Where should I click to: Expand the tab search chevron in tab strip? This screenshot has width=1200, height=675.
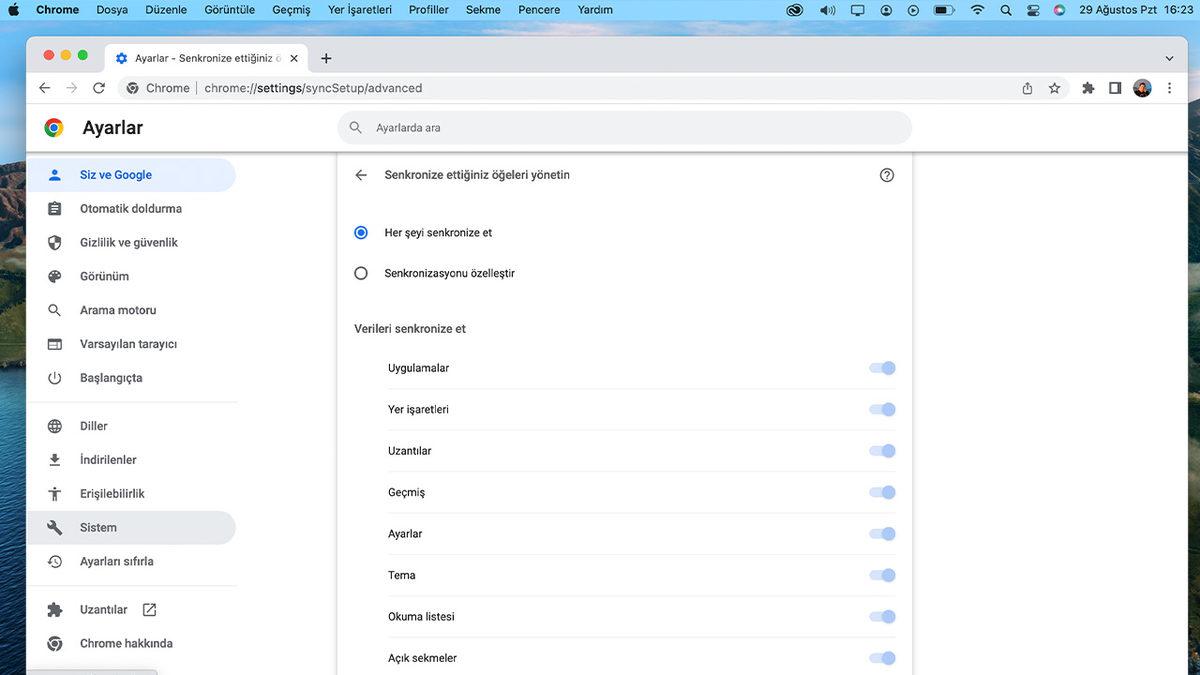[x=1169, y=58]
